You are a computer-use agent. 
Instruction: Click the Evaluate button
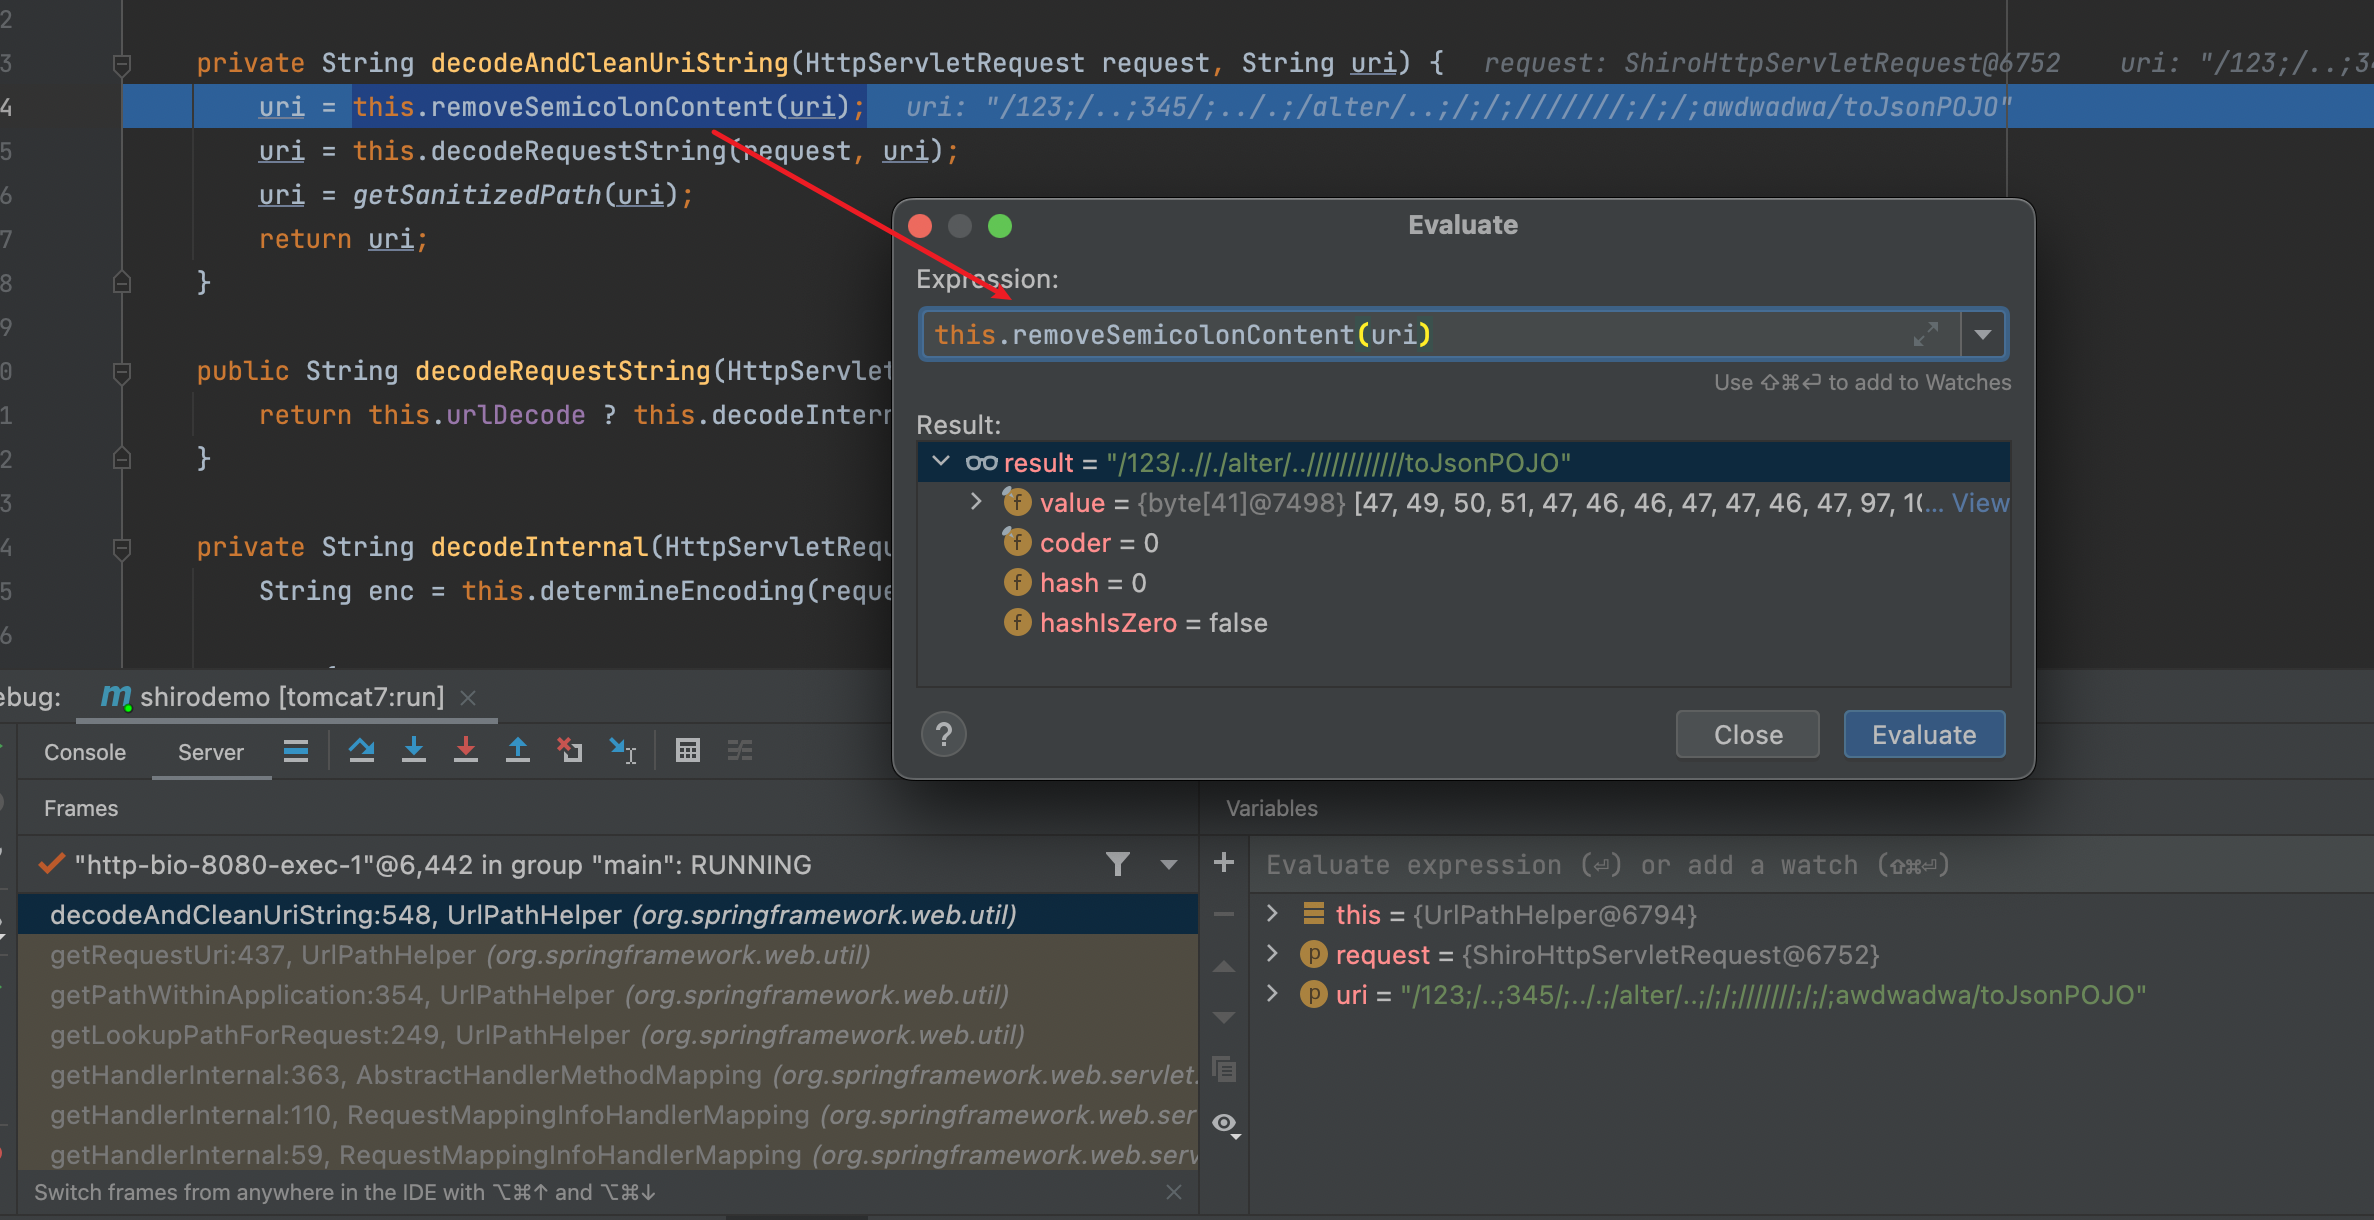click(x=1924, y=735)
